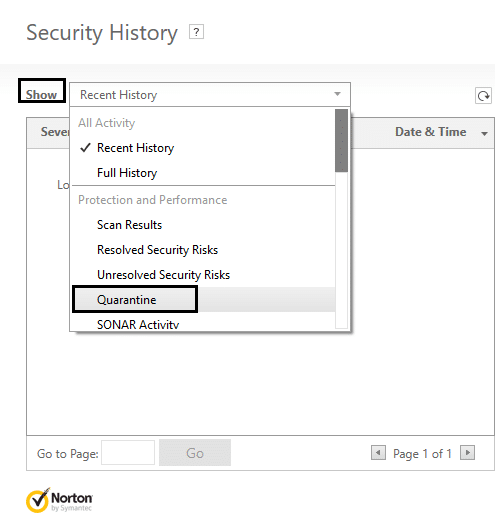This screenshot has width=495, height=516.
Task: Go to the next page arrow
Action: [x=467, y=453]
